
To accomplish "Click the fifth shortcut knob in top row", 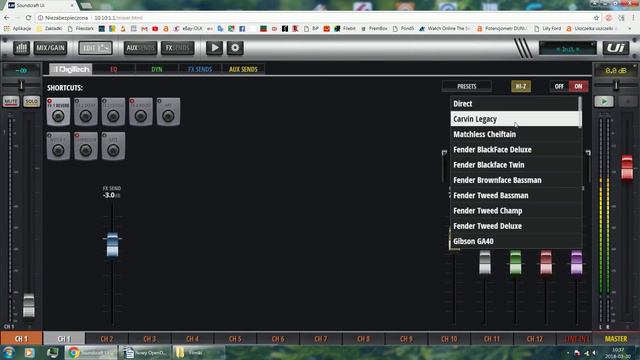I will (x=168, y=116).
